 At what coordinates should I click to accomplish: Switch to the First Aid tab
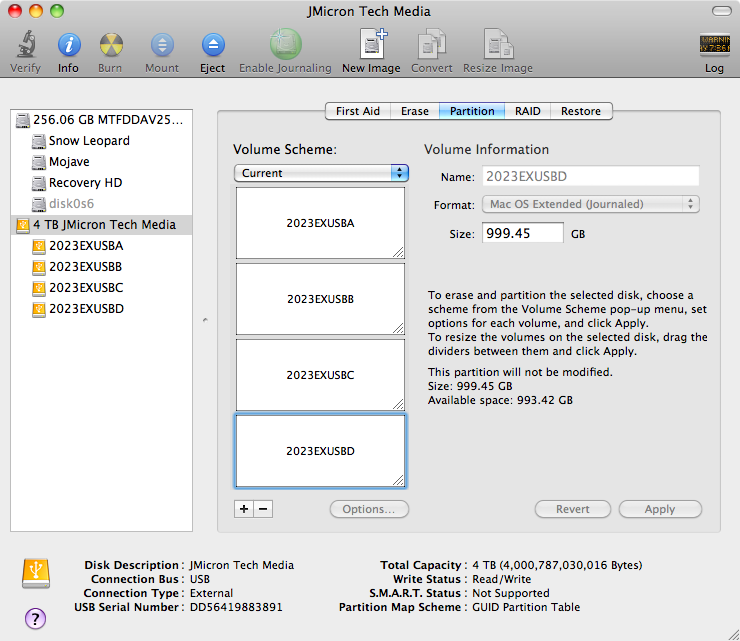358,111
